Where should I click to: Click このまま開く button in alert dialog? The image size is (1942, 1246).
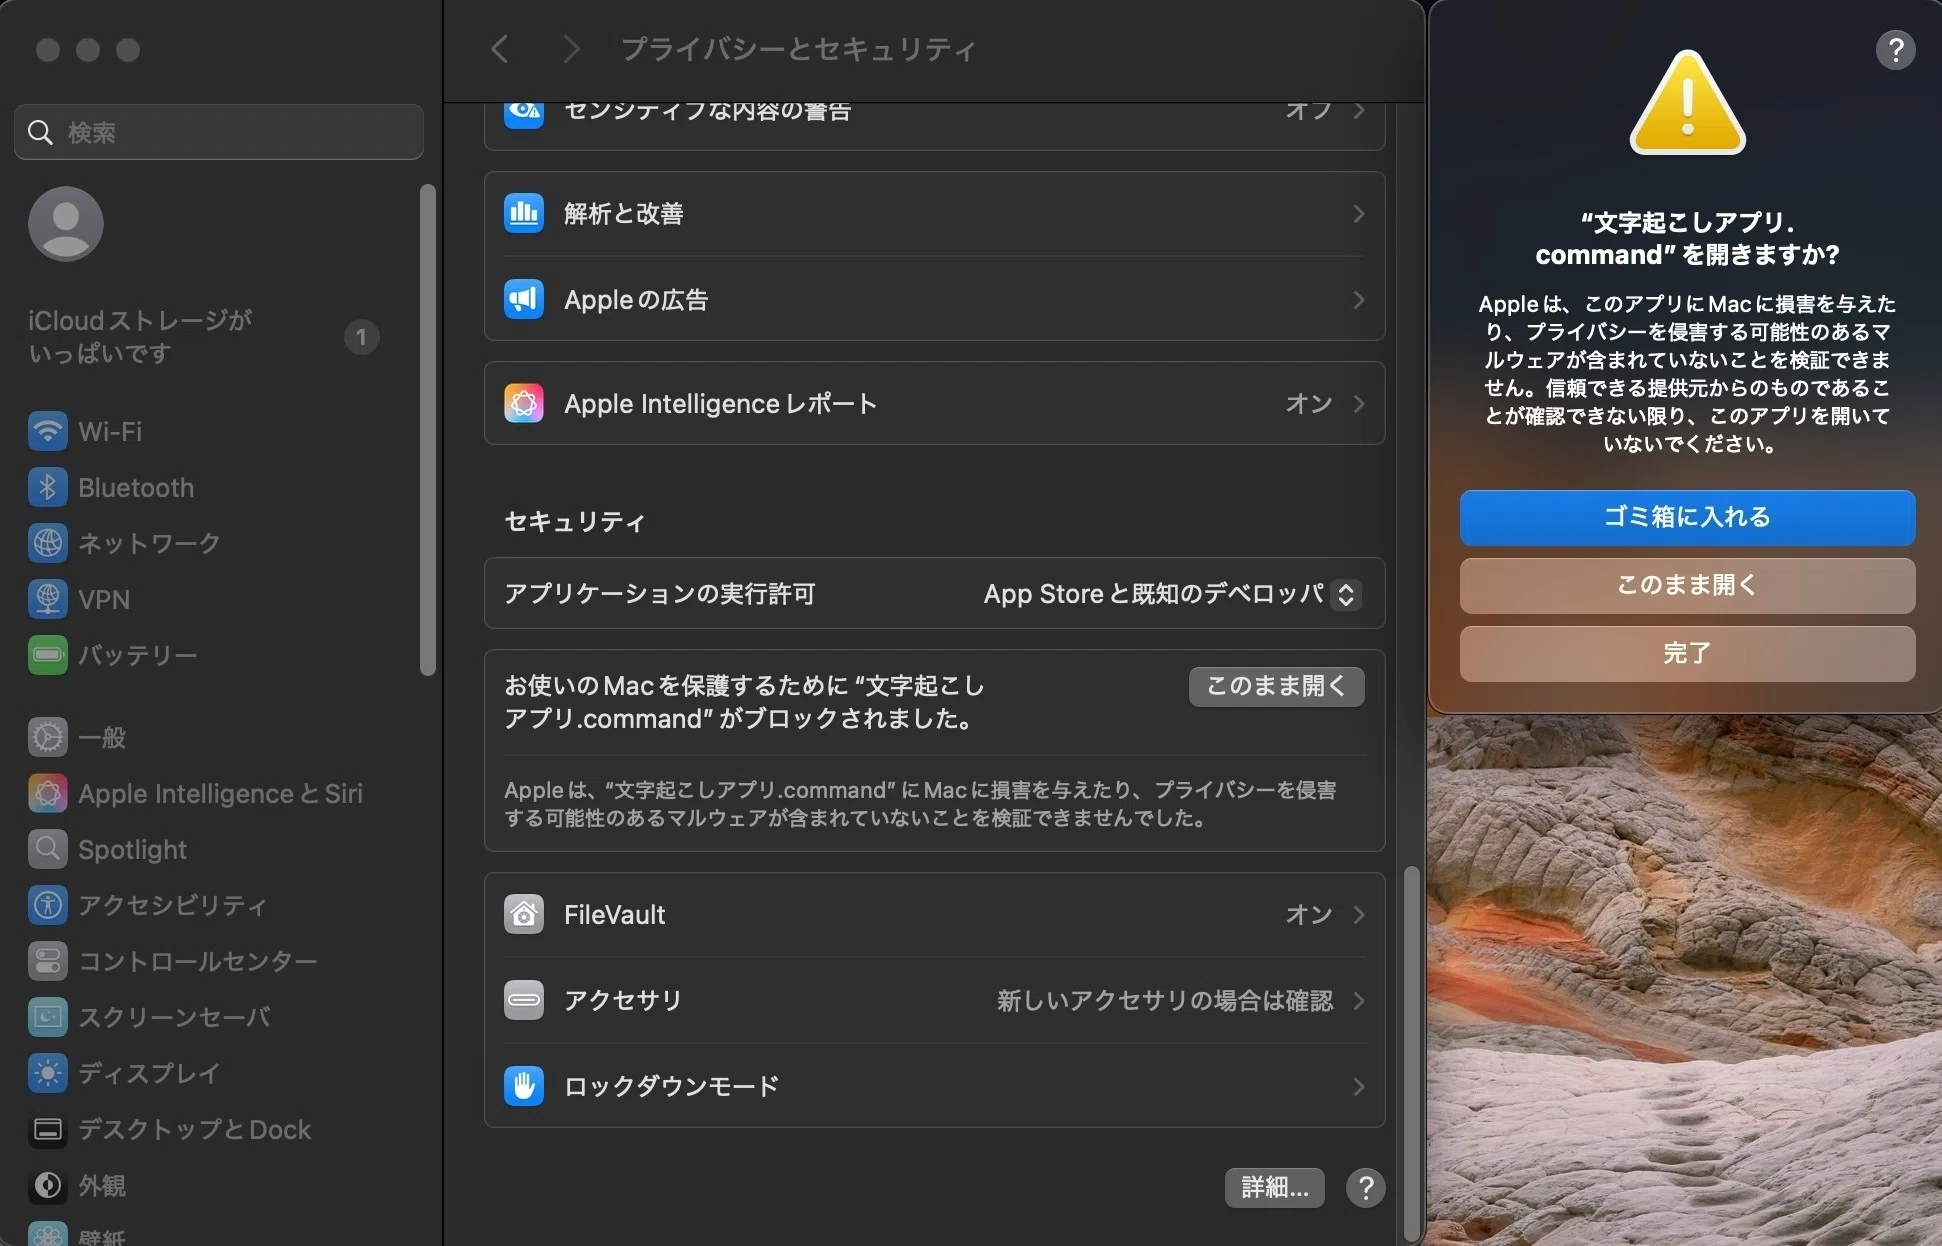1687,585
